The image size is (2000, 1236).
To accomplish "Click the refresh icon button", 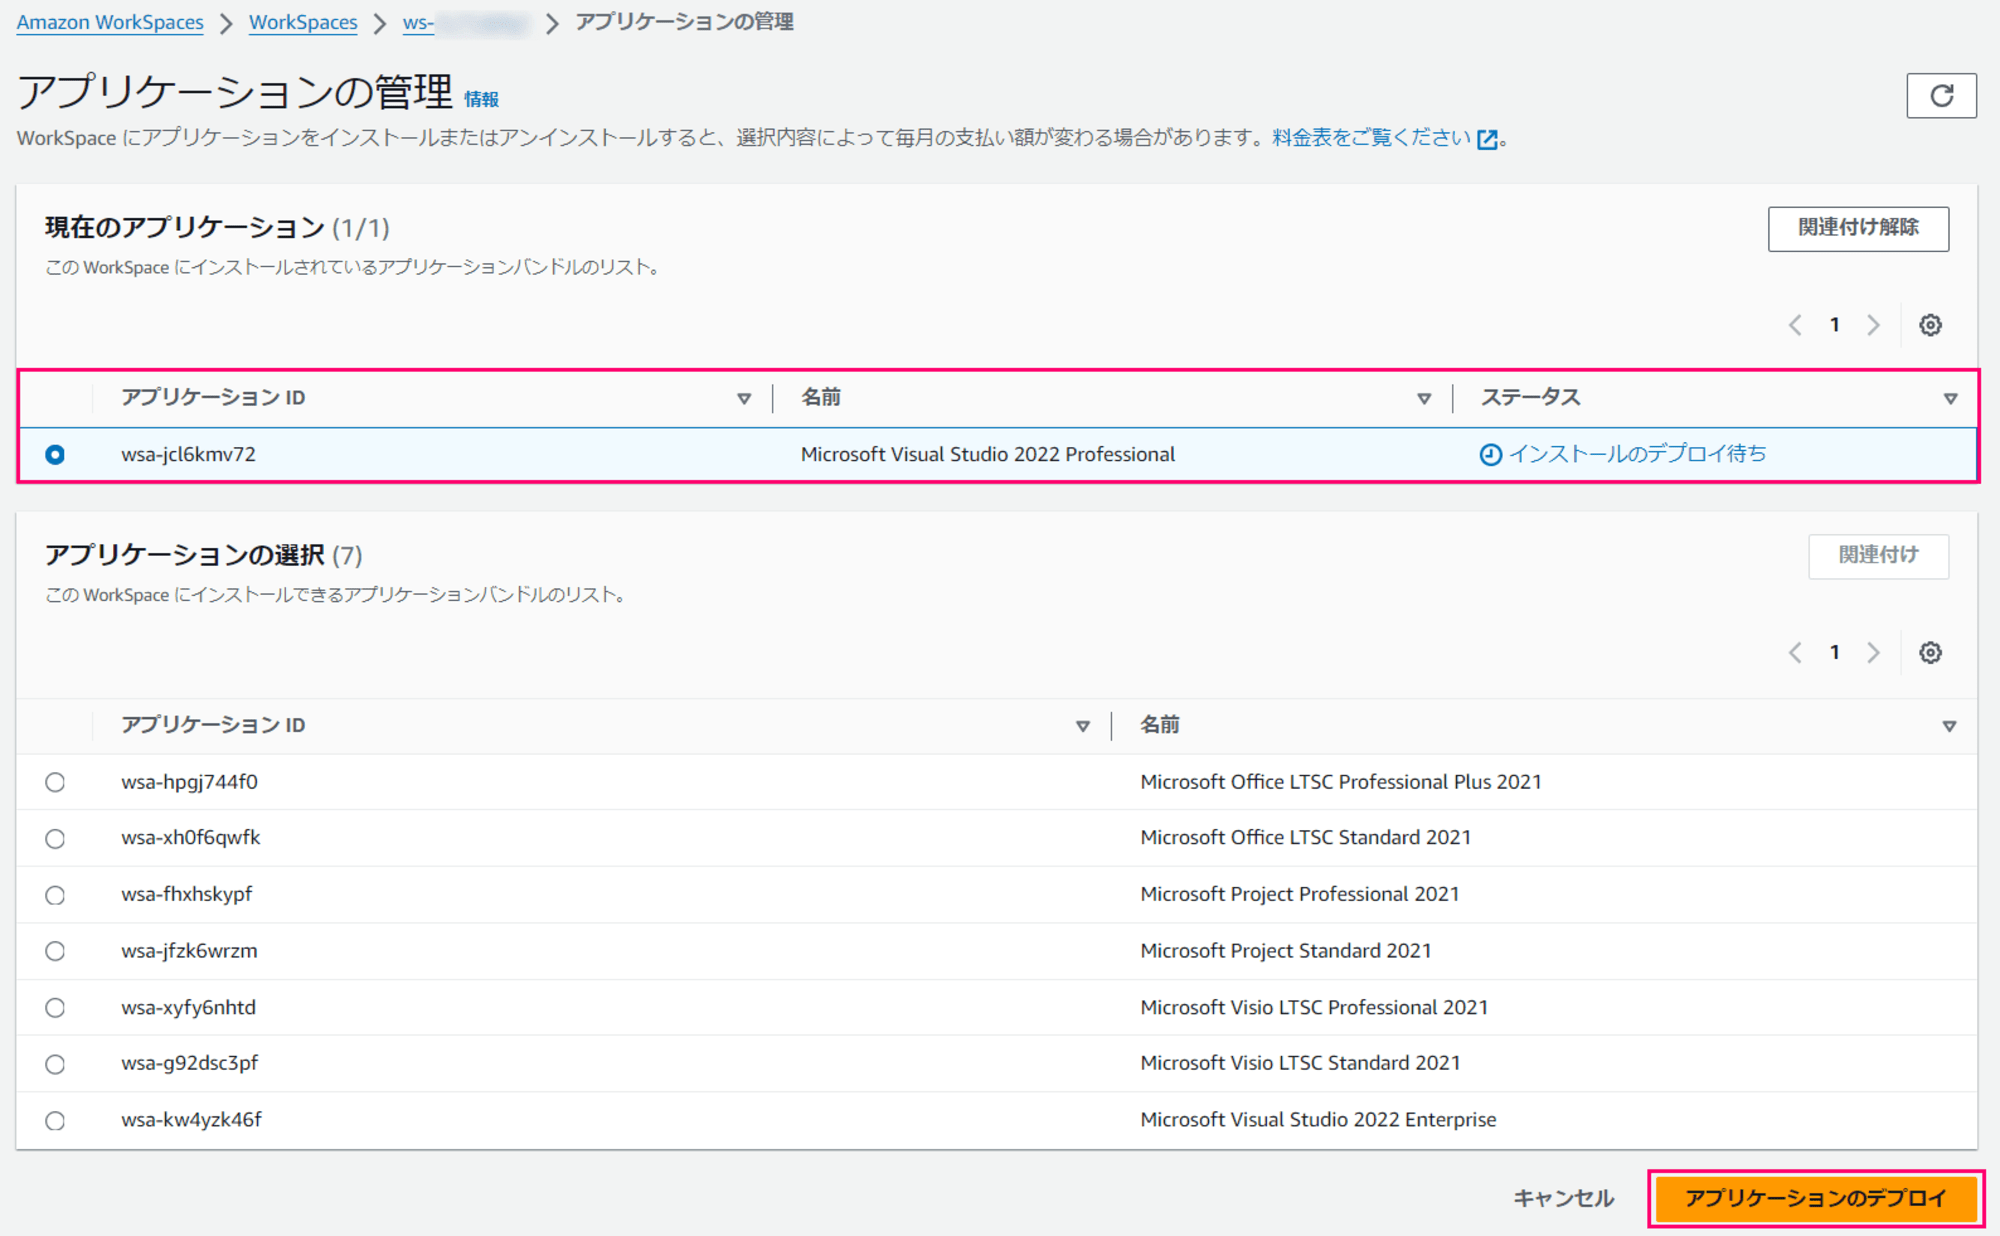I will (x=1941, y=96).
